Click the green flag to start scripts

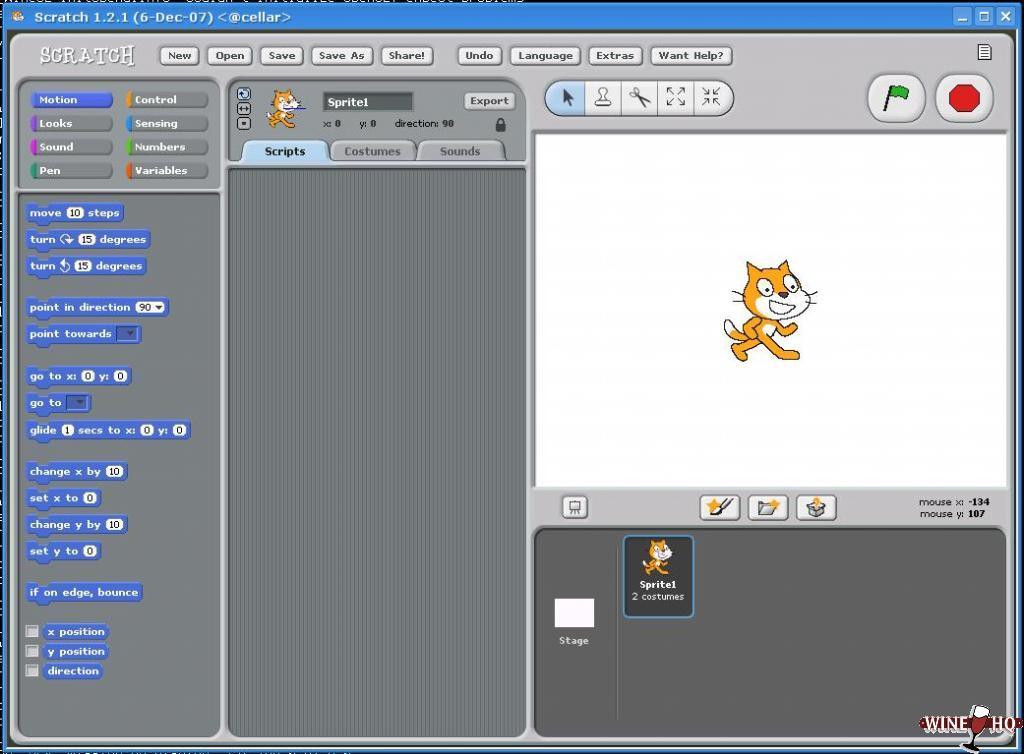click(895, 98)
